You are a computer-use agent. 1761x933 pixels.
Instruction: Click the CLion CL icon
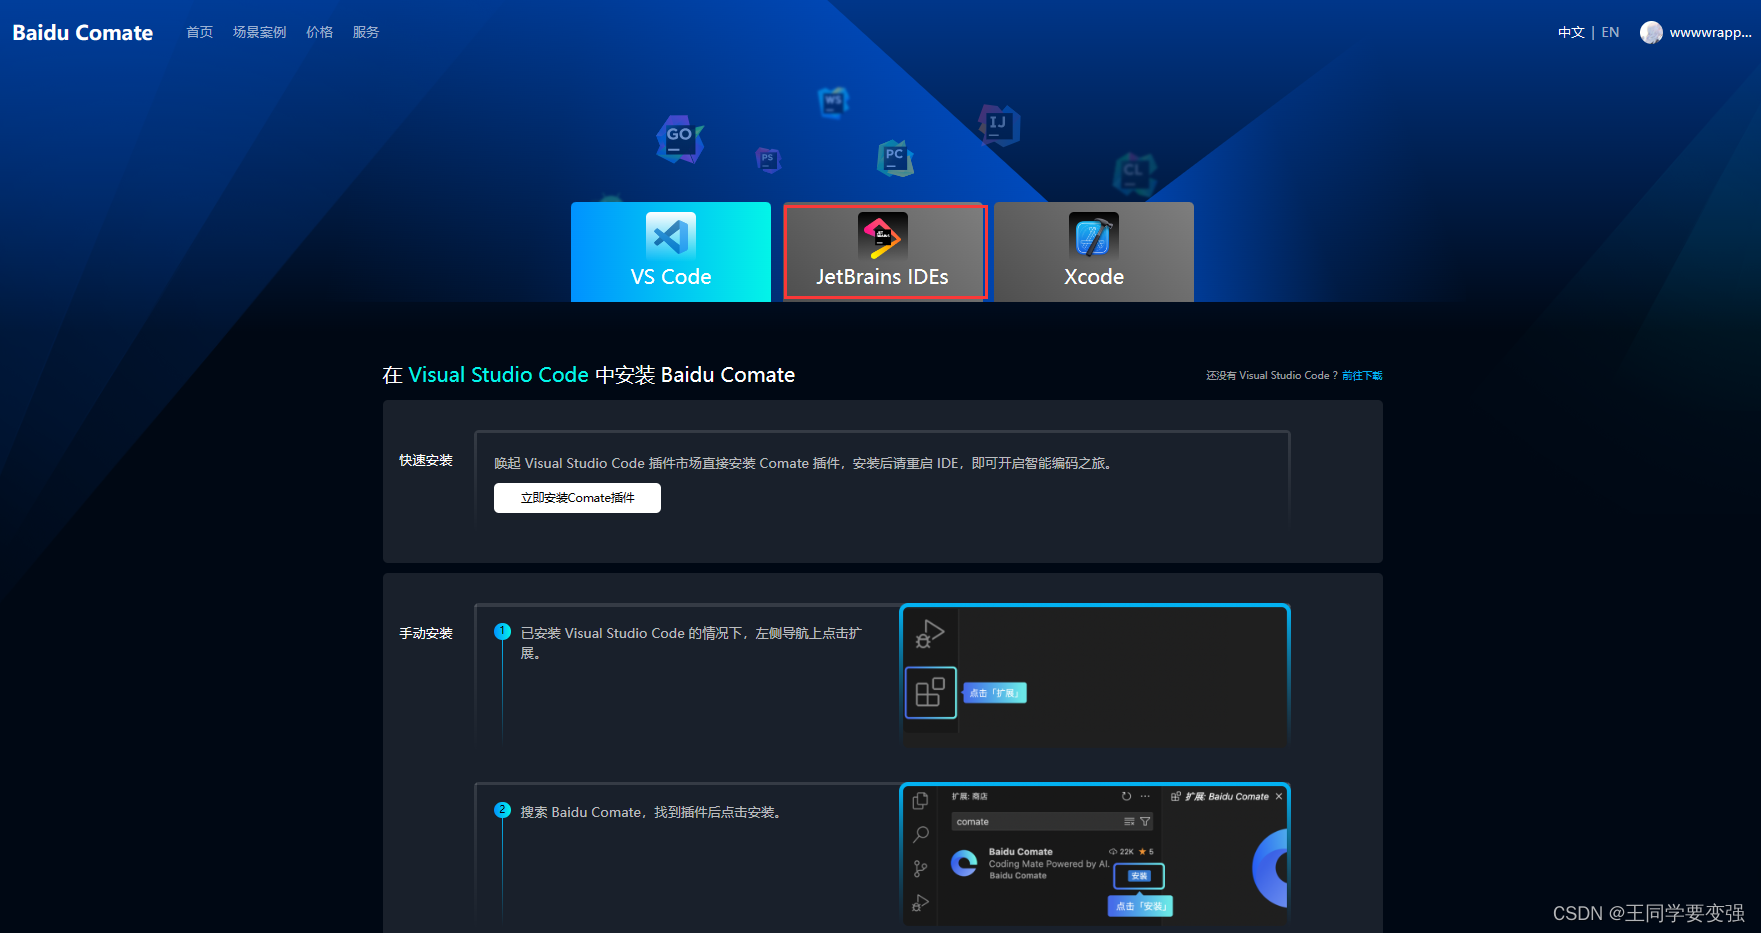[x=1134, y=173]
